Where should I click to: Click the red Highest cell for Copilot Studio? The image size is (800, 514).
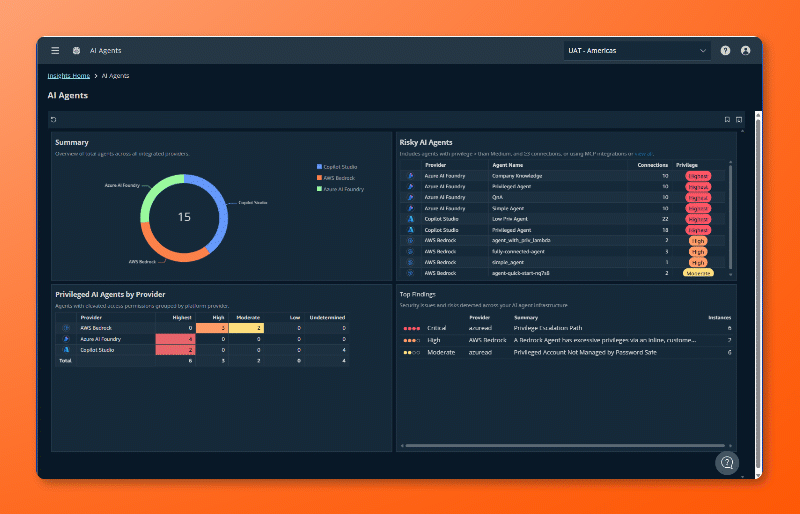coord(175,350)
